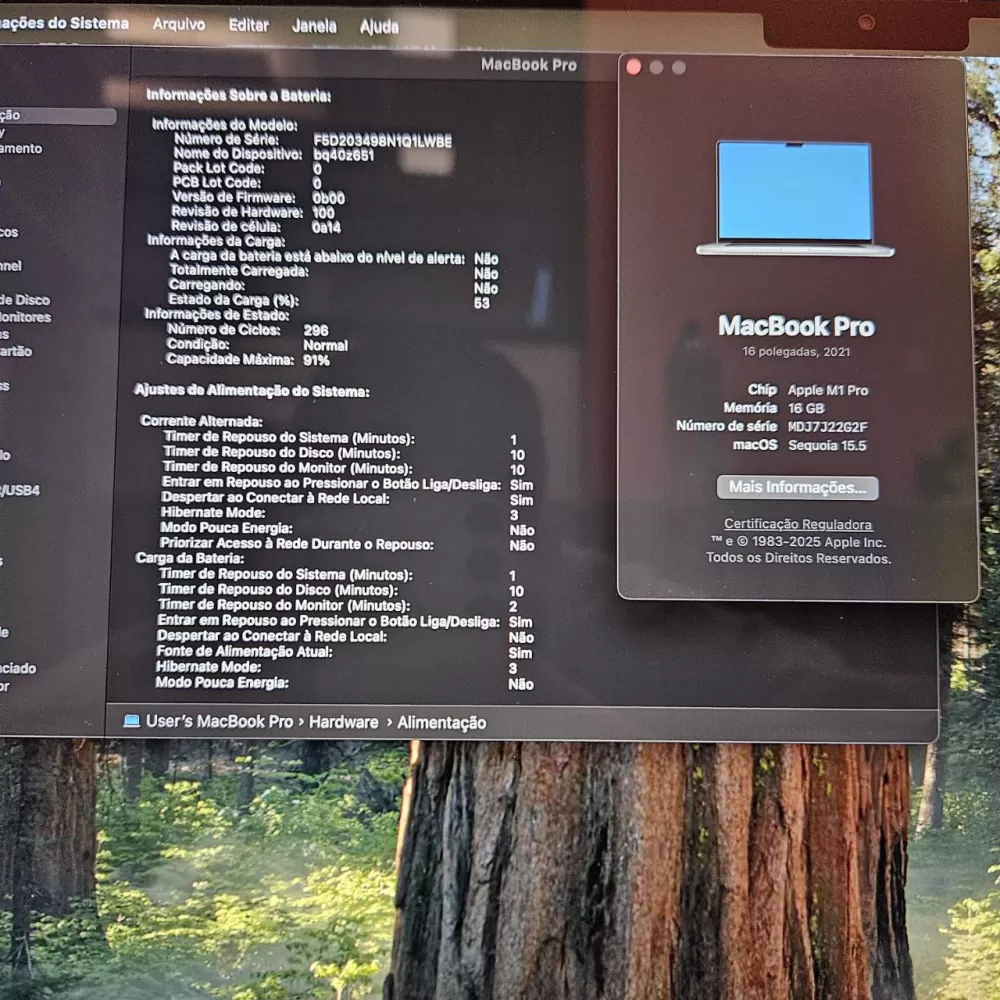The image size is (1000, 1000).
Task: Open the Certificação Reguladora link
Action: pos(798,524)
